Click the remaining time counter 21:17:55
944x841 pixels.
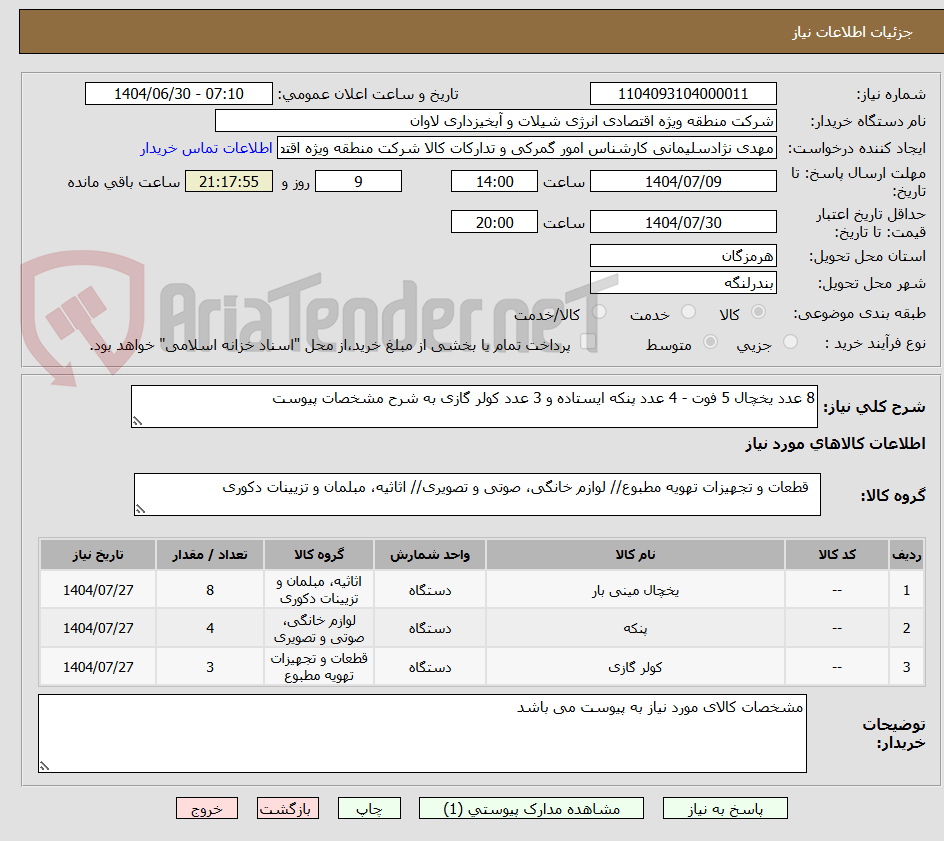227,181
